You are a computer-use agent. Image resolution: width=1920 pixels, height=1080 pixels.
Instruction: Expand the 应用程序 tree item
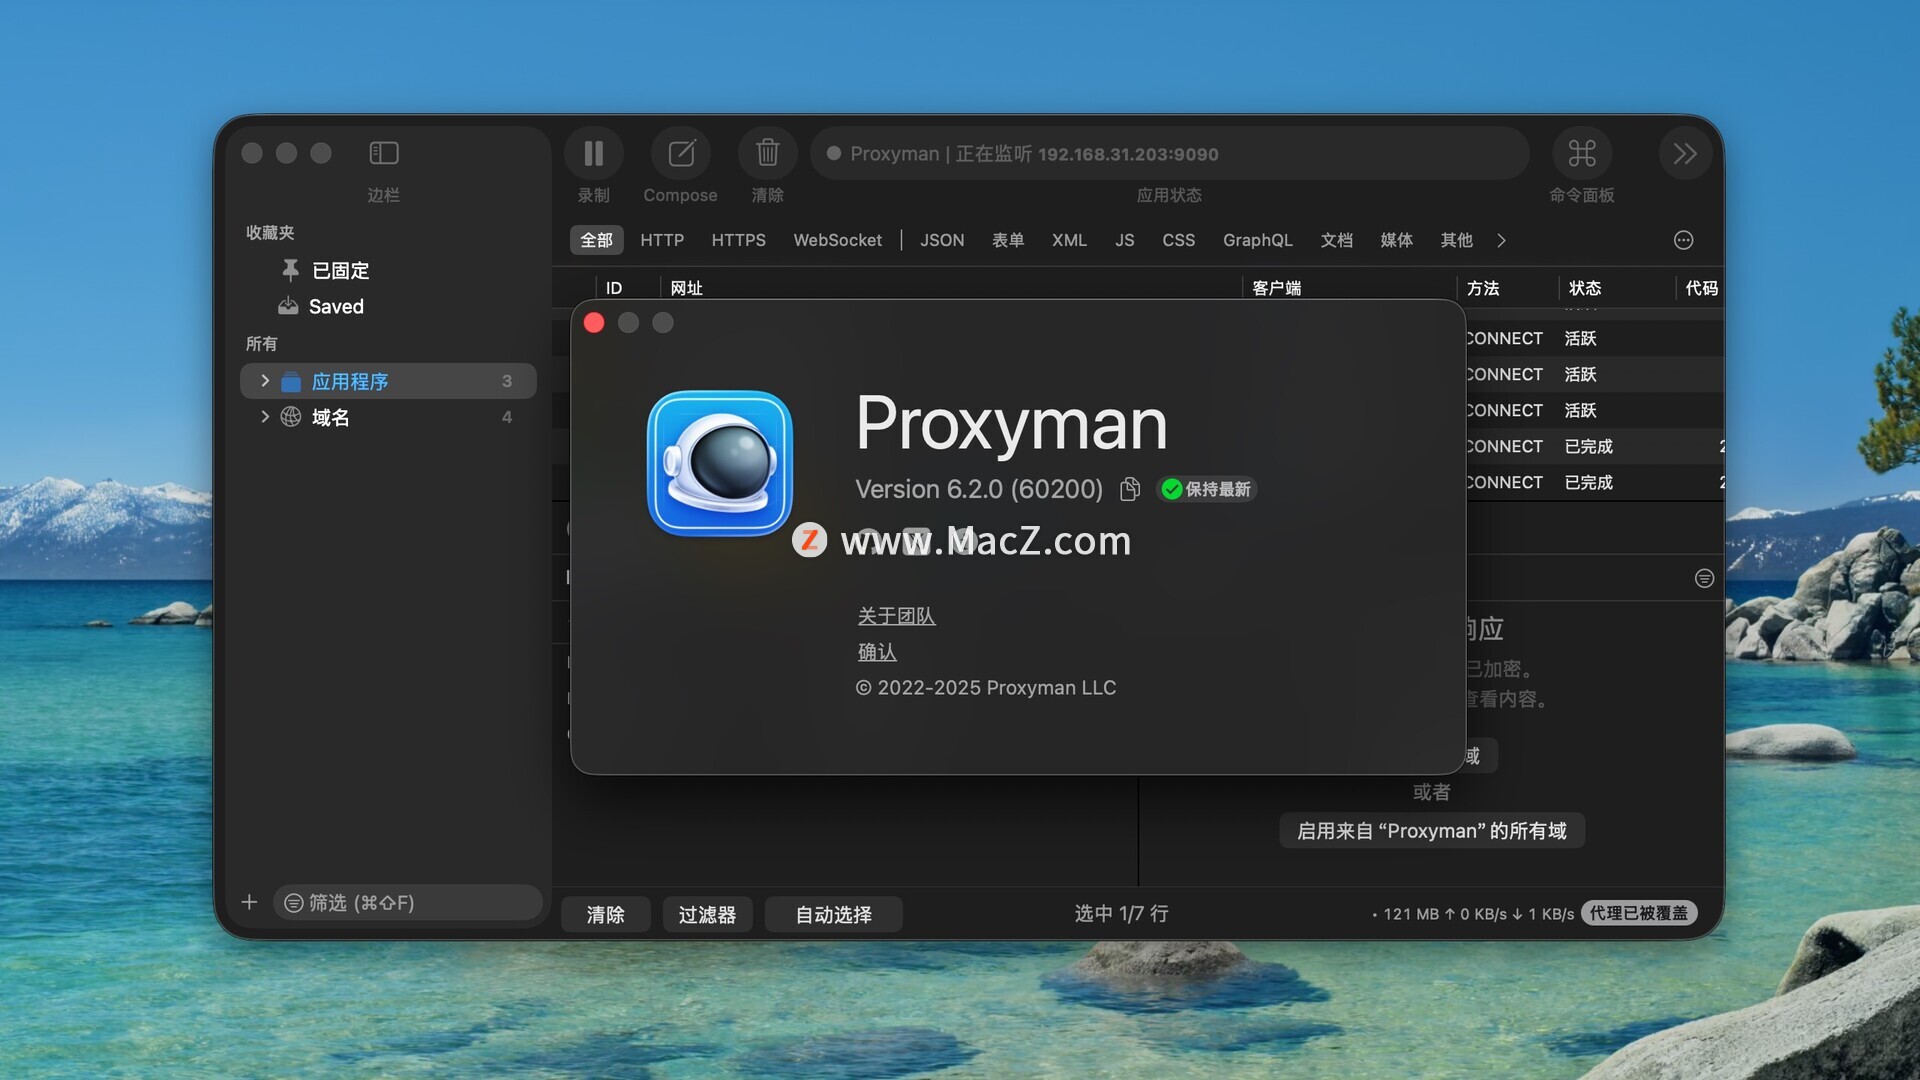pyautogui.click(x=265, y=381)
